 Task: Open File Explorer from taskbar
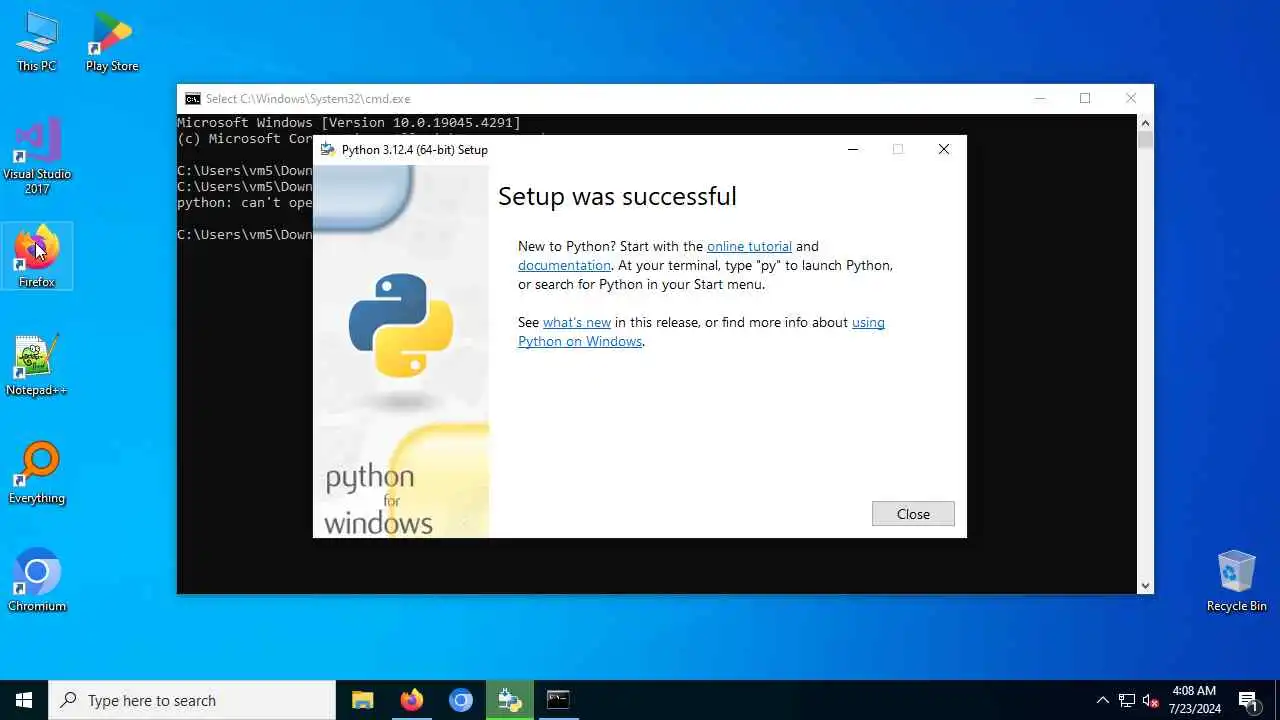click(363, 700)
